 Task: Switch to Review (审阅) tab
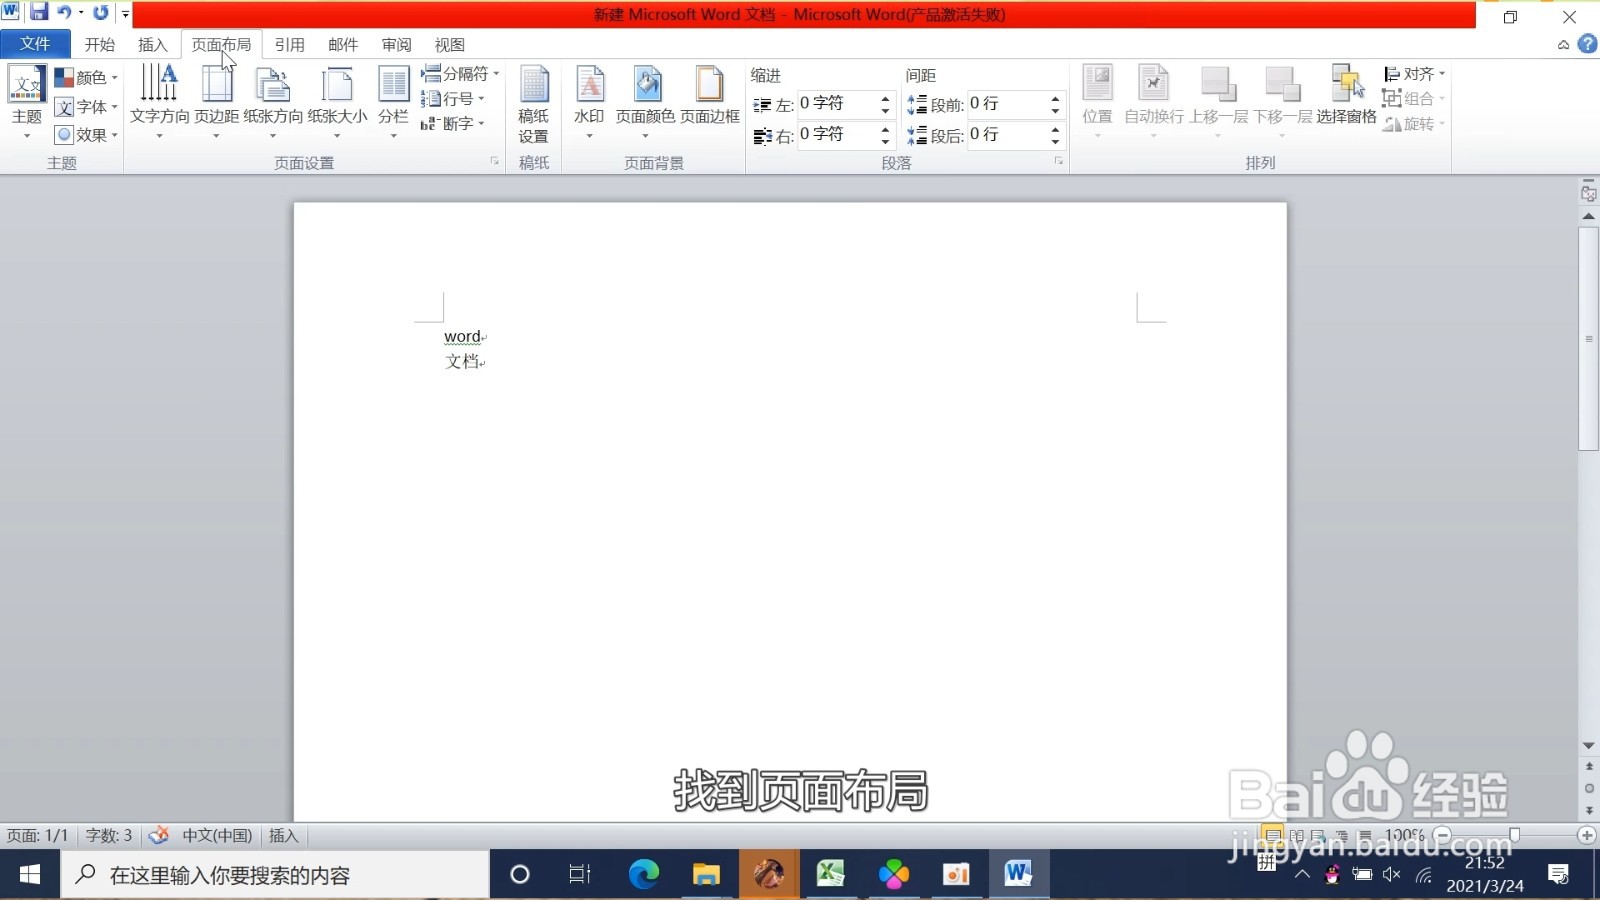tap(397, 45)
